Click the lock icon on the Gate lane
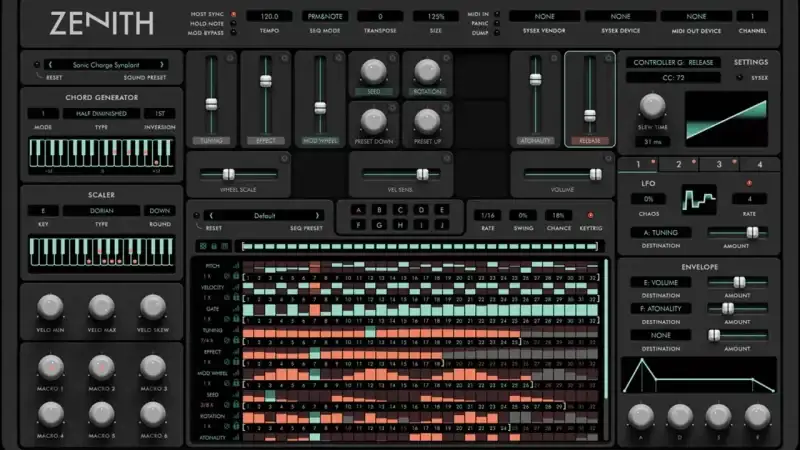 [236, 319]
